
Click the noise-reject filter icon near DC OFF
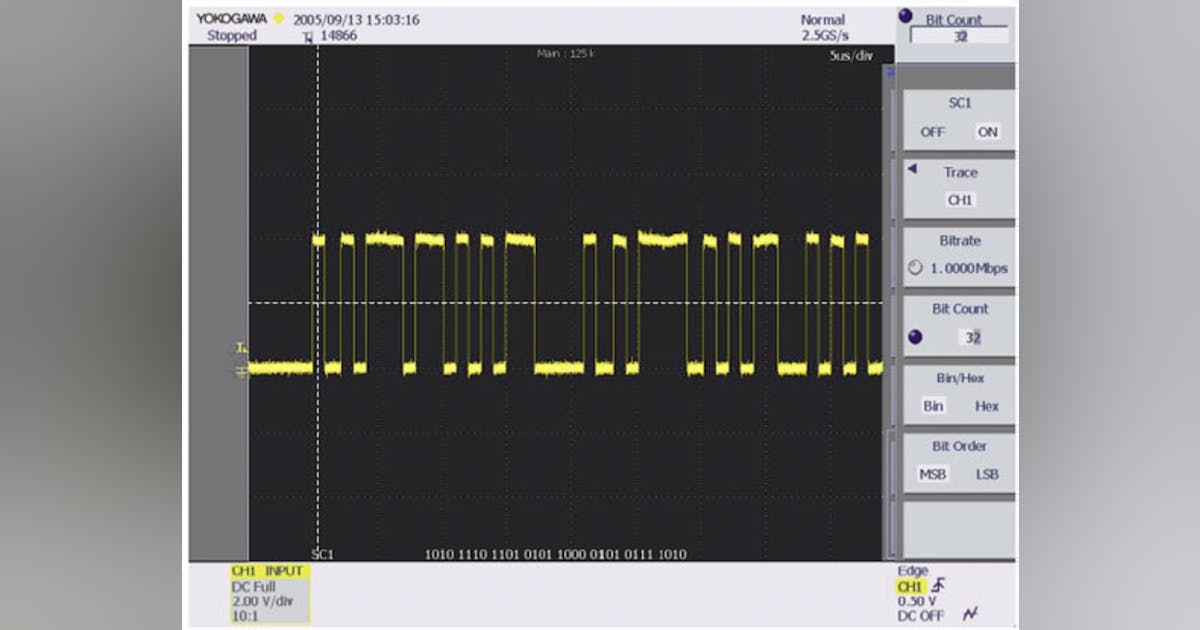coord(972,612)
